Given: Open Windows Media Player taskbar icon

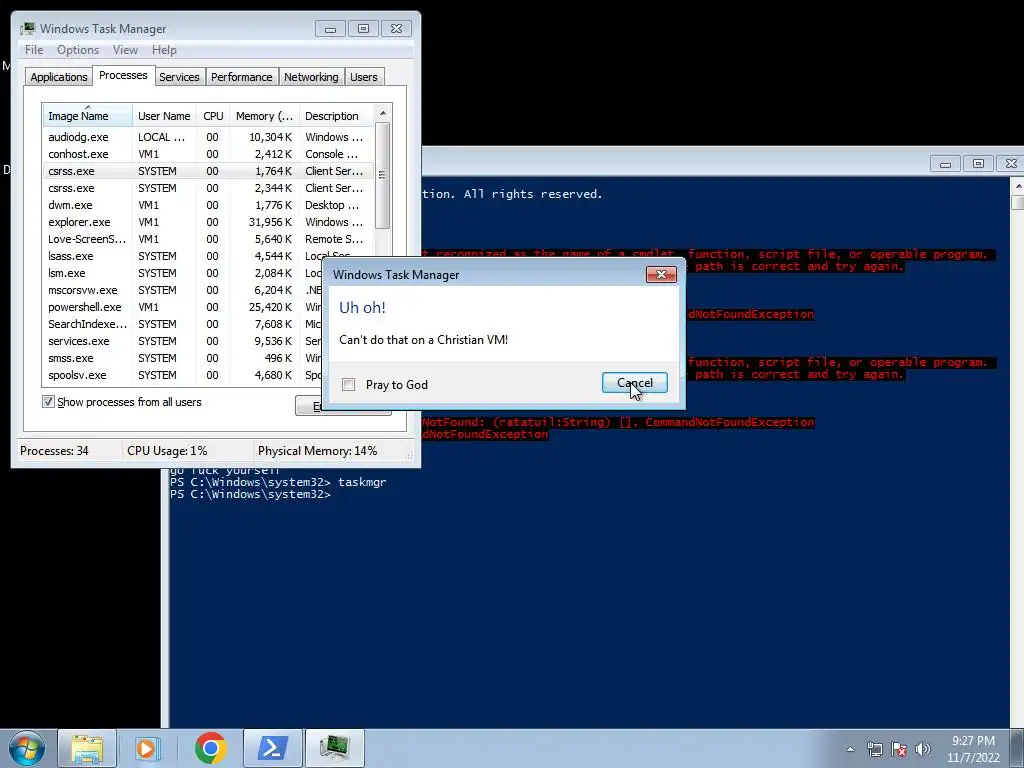Looking at the screenshot, I should point(146,748).
